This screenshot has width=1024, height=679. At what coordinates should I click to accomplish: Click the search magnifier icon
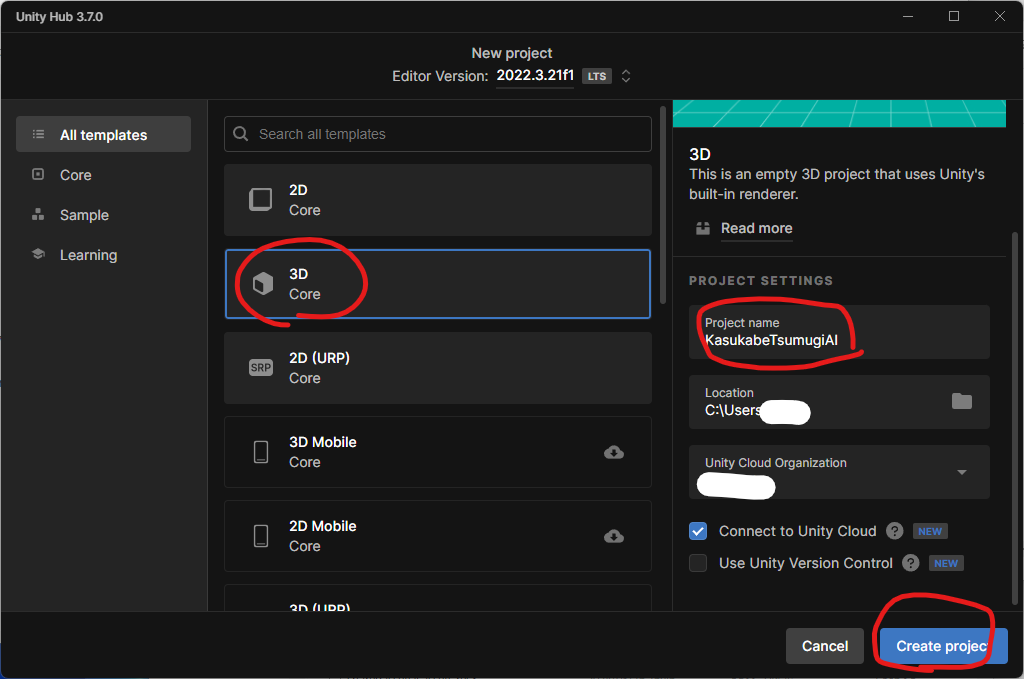click(240, 134)
